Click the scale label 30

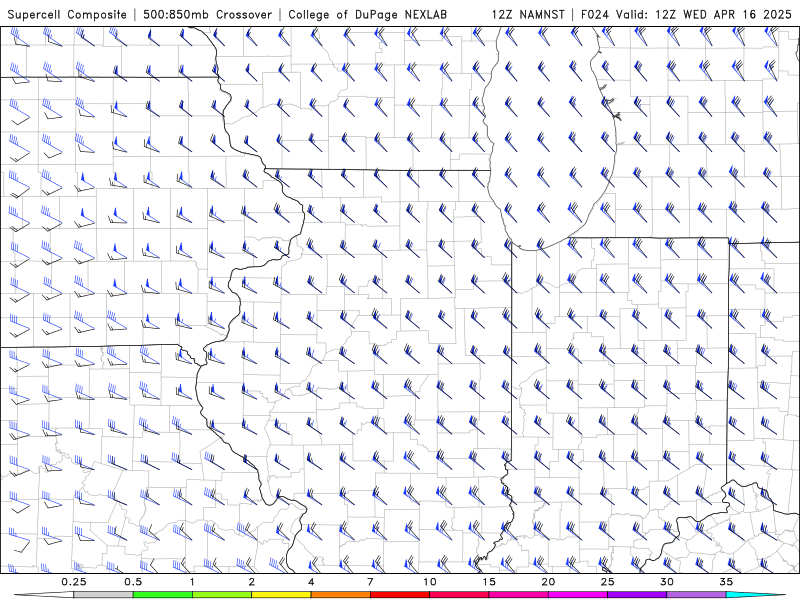[x=666, y=582]
